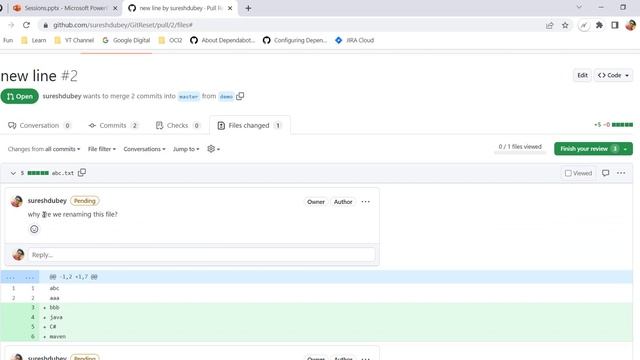640x360 pixels.
Task: Add a file comment on abc.txt
Action: (605, 173)
